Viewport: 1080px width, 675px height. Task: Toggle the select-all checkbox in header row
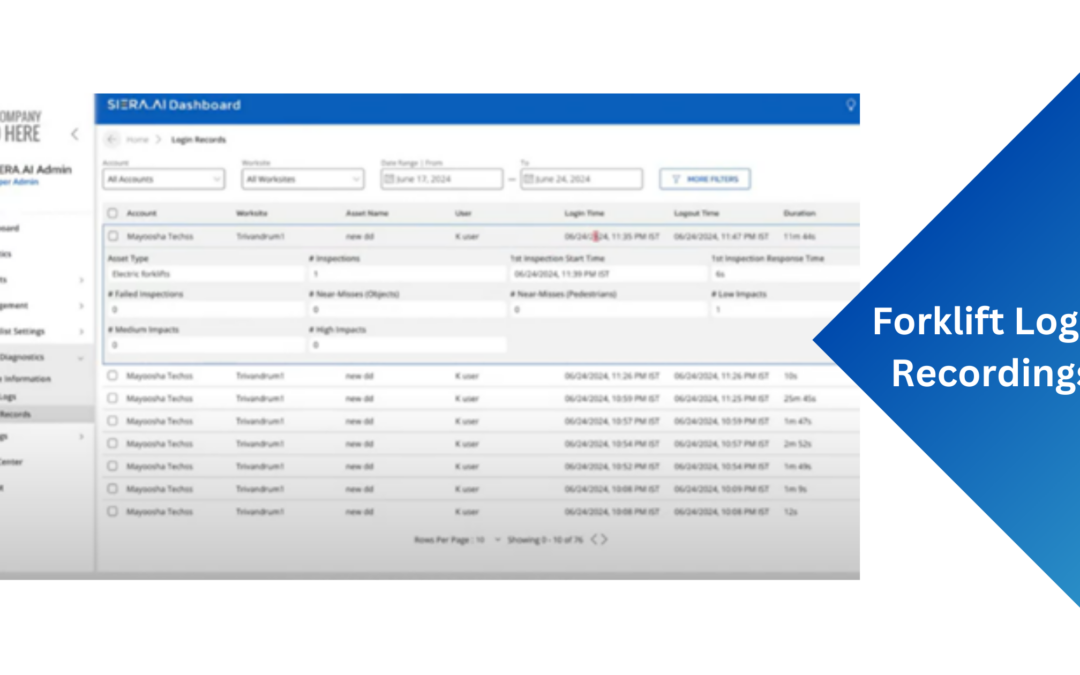[x=112, y=213]
